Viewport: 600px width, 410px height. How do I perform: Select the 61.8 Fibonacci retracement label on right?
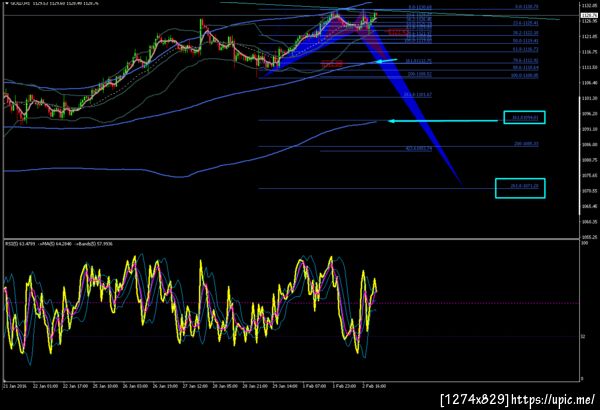(x=526, y=50)
